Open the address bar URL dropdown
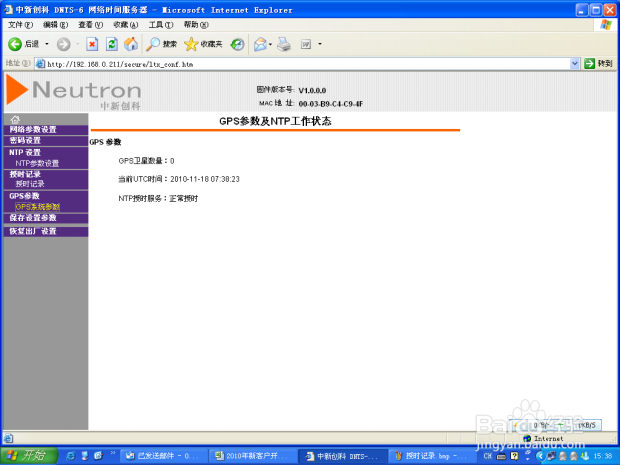Screen dimensions: 620x466 coord(575,64)
